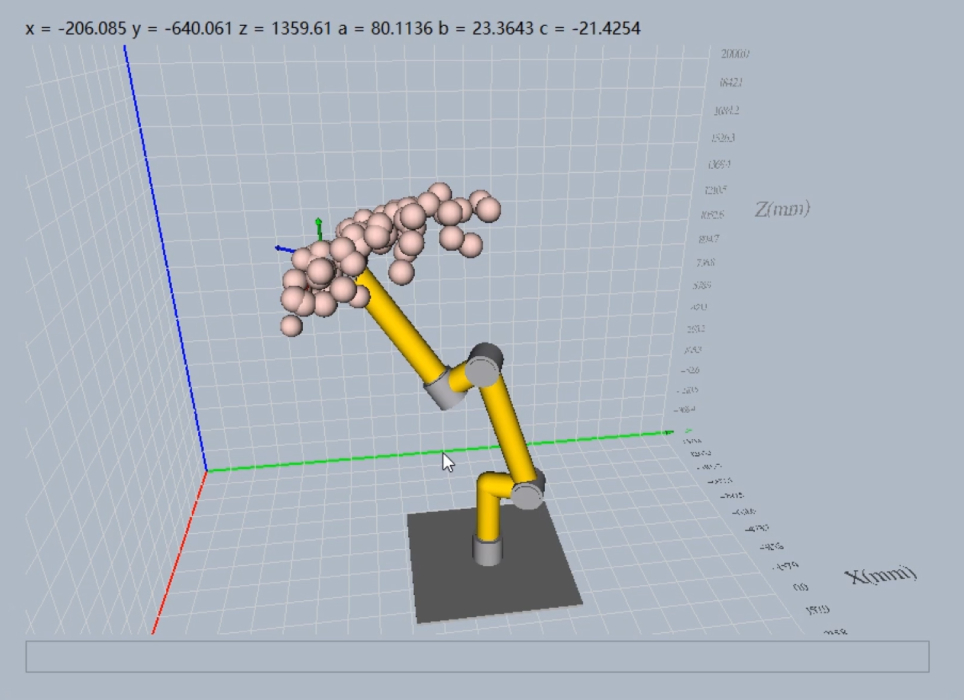Click the red axis line at bottom-left
Screen dimensions: 964x700
pos(180,552)
